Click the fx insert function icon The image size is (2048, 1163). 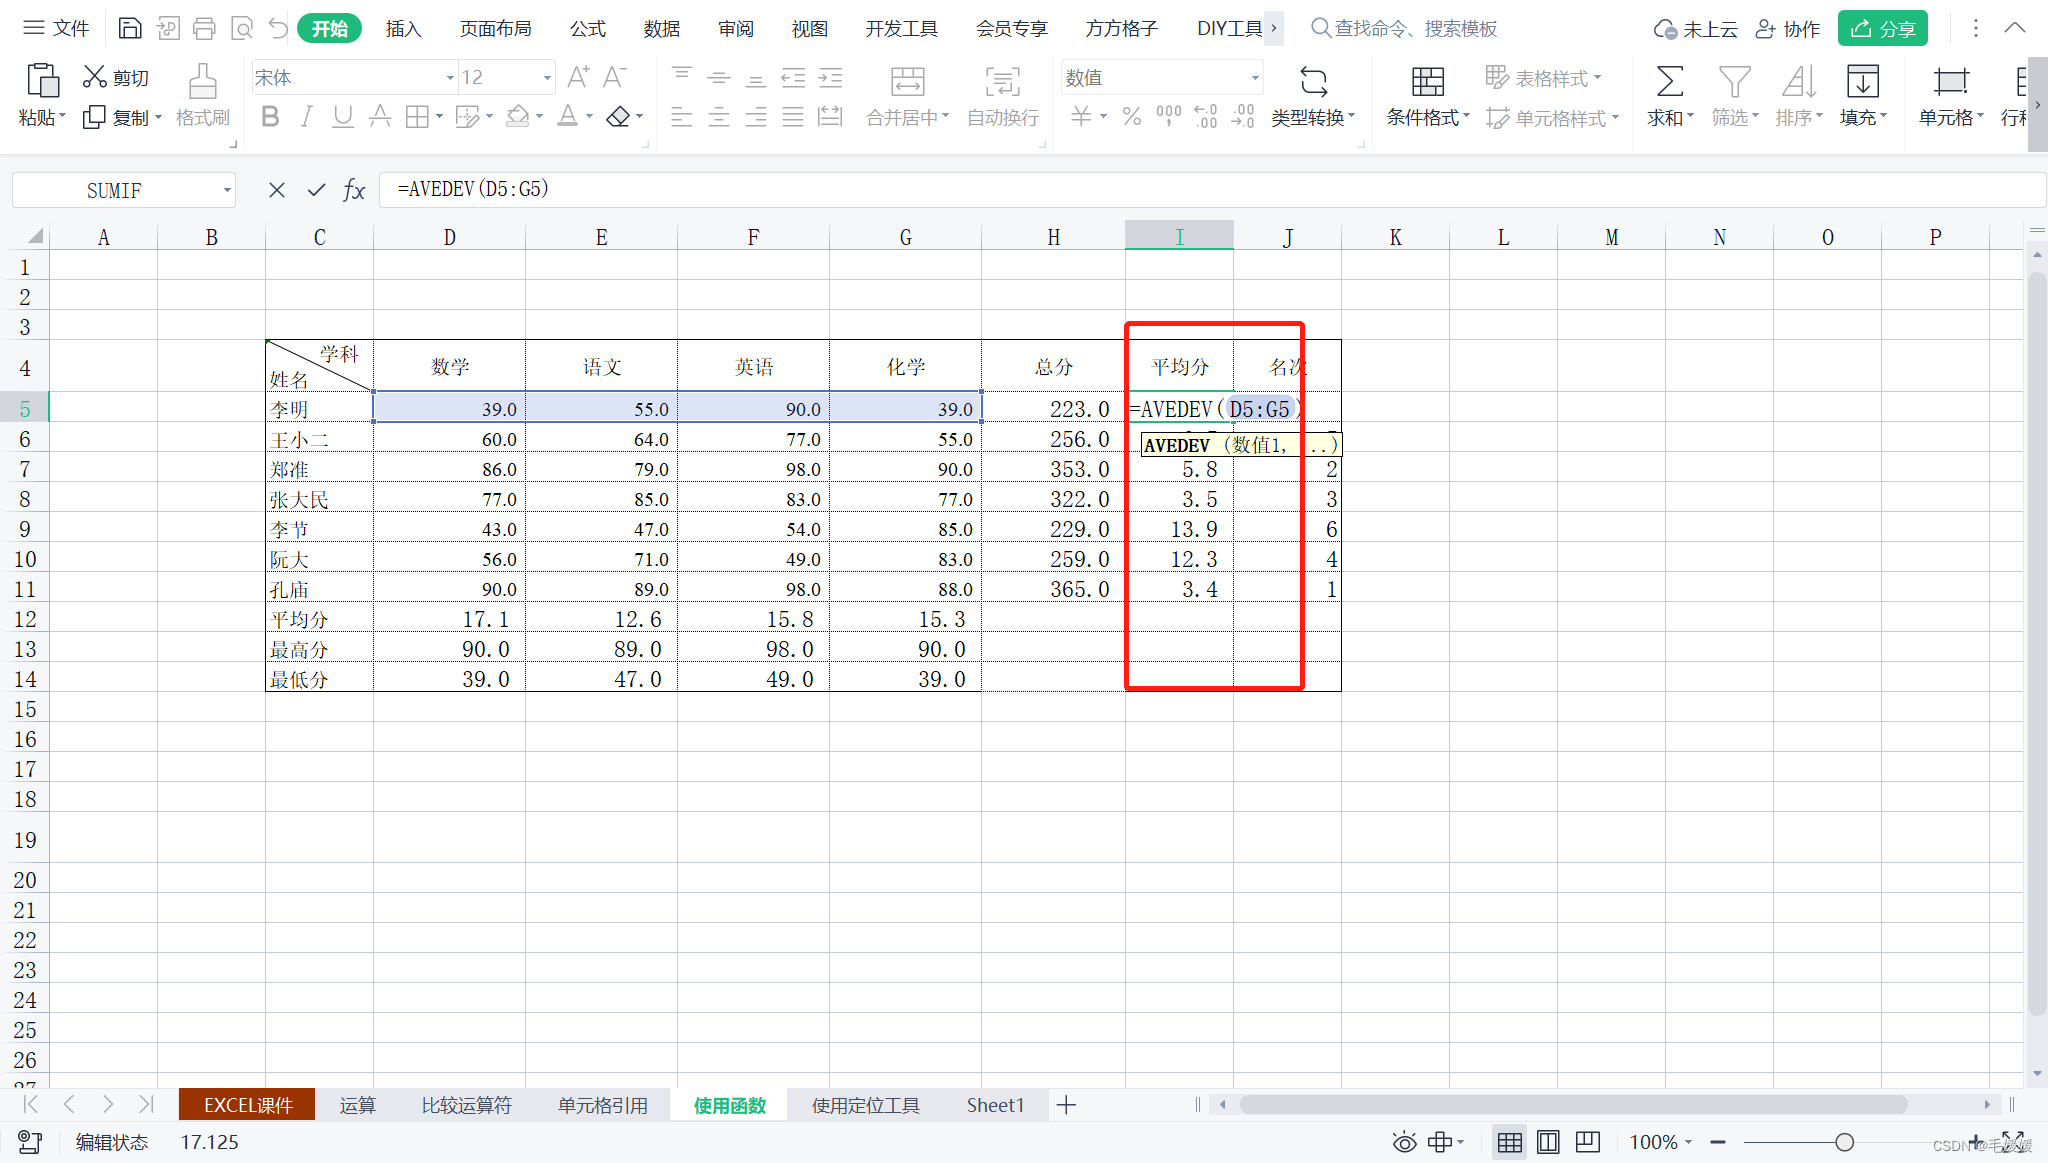354,190
